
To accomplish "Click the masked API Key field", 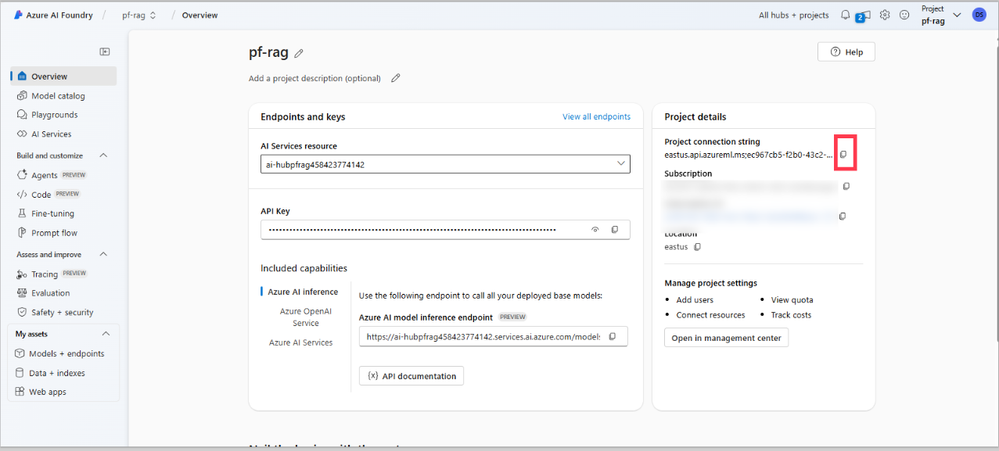I will [x=445, y=229].
